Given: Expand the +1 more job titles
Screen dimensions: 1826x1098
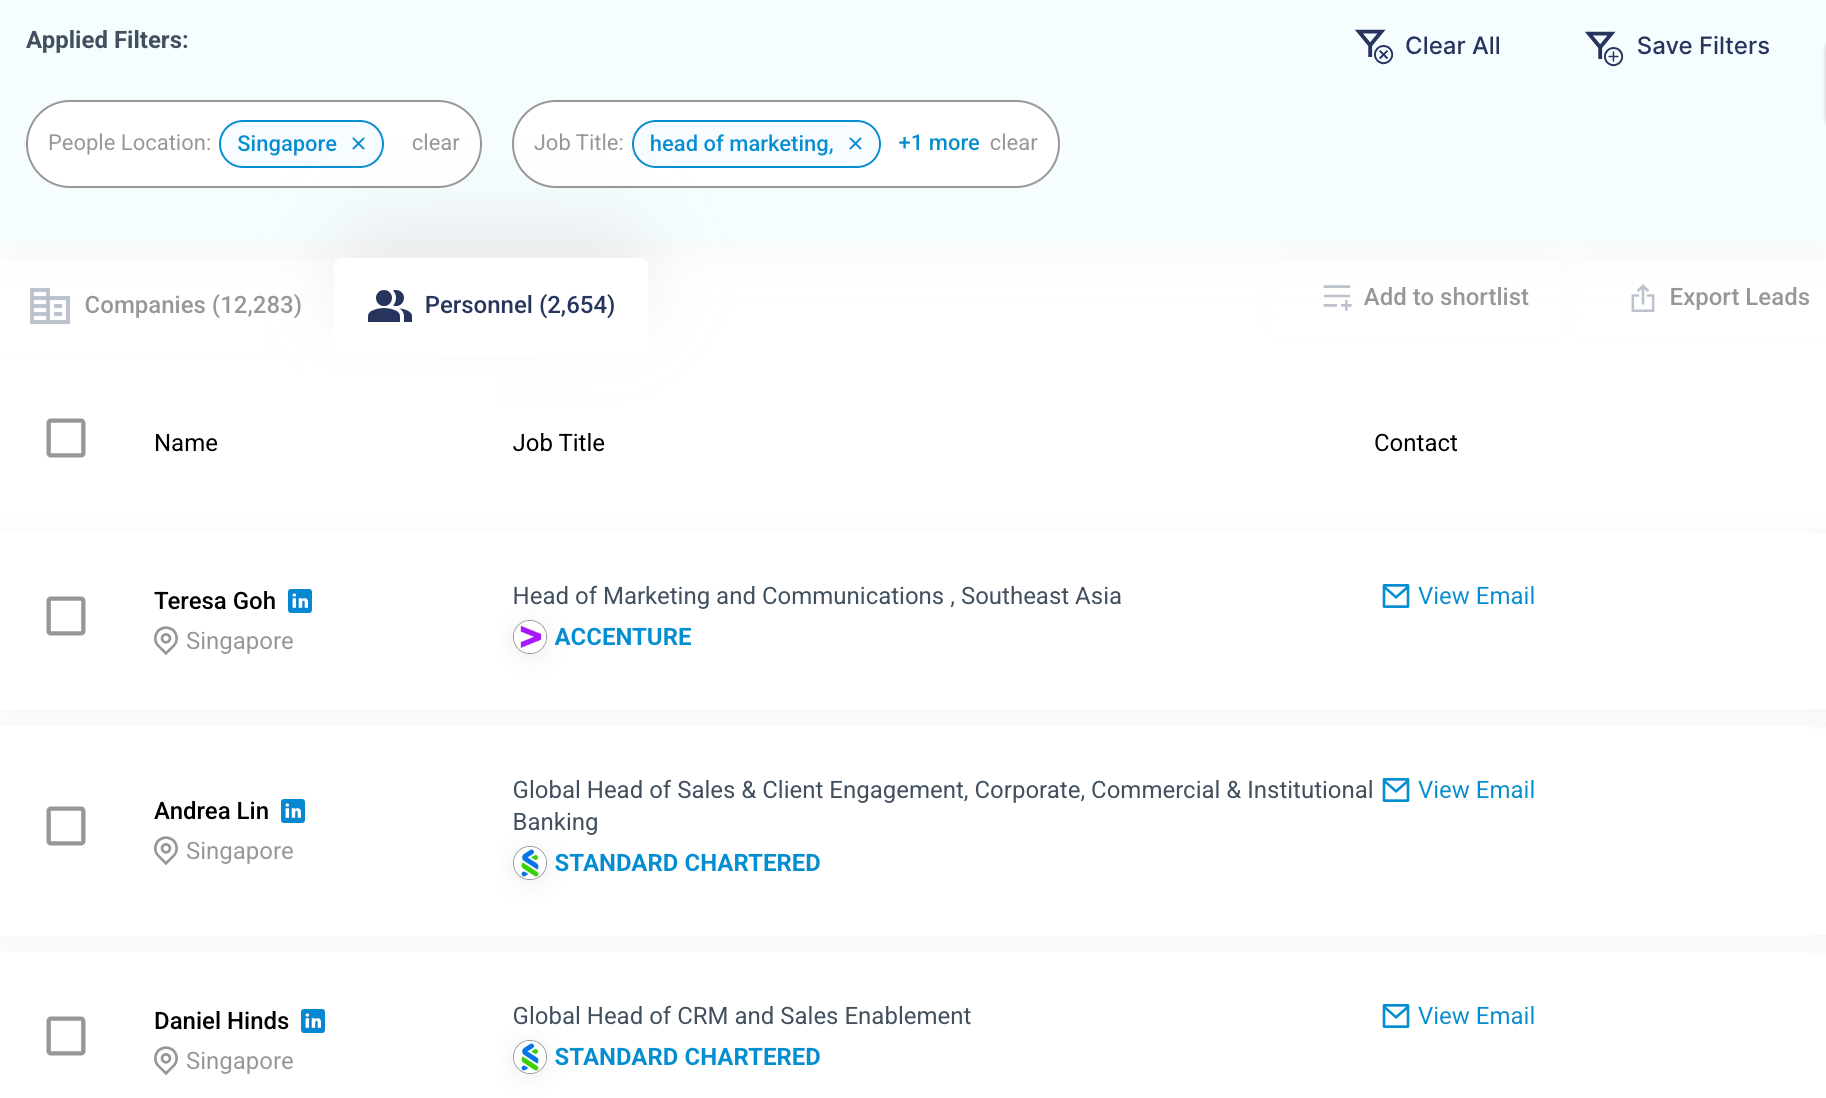Looking at the screenshot, I should tap(938, 143).
